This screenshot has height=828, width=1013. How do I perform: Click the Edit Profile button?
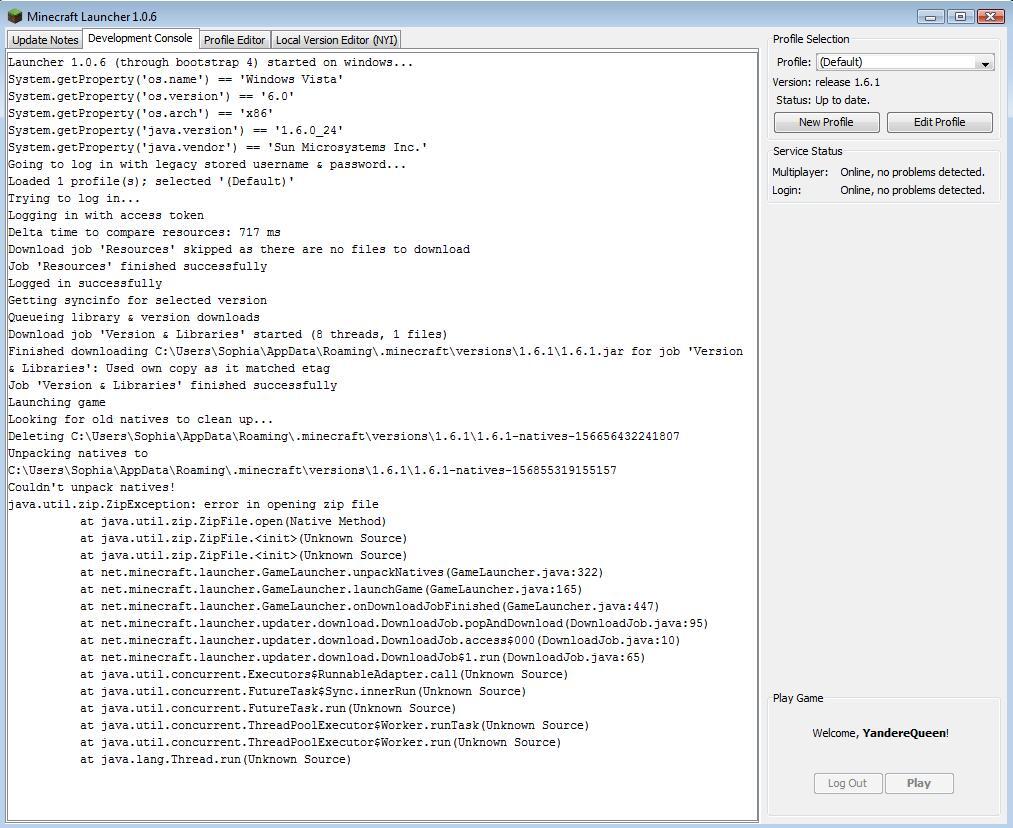click(x=939, y=122)
